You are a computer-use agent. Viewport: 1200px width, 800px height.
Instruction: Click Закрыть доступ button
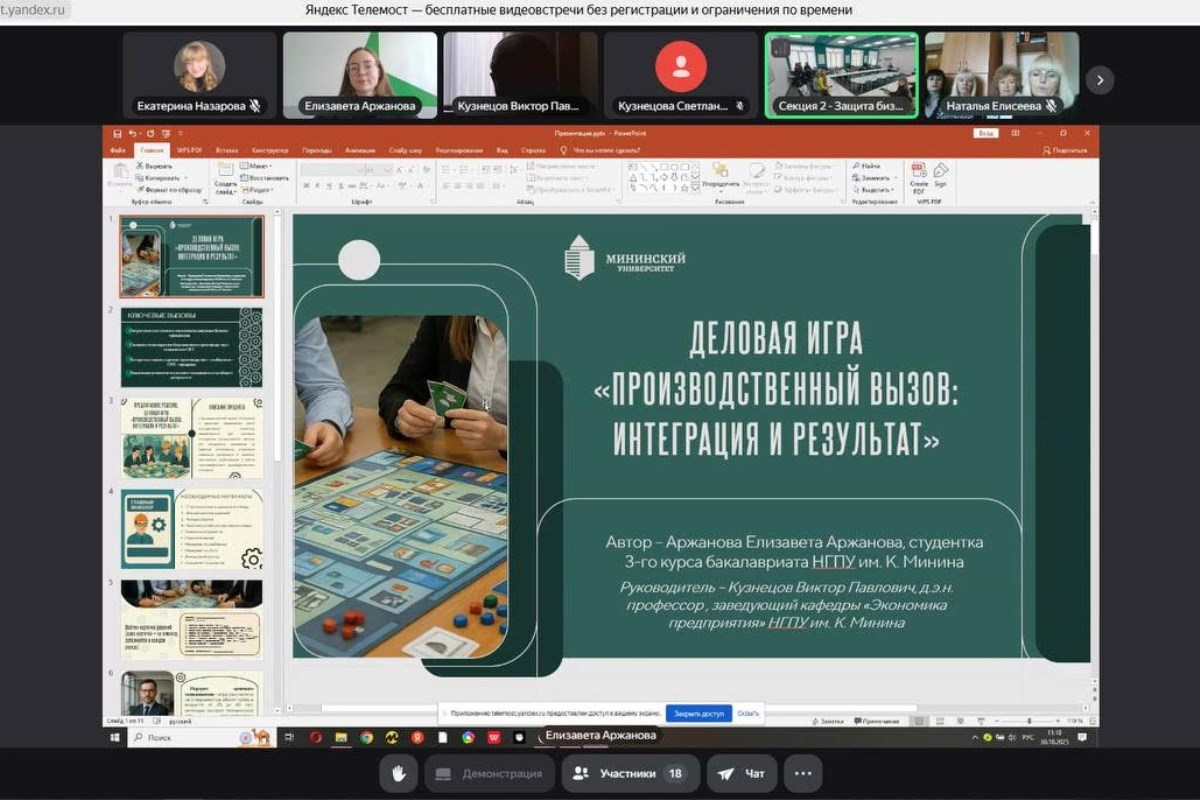point(698,714)
